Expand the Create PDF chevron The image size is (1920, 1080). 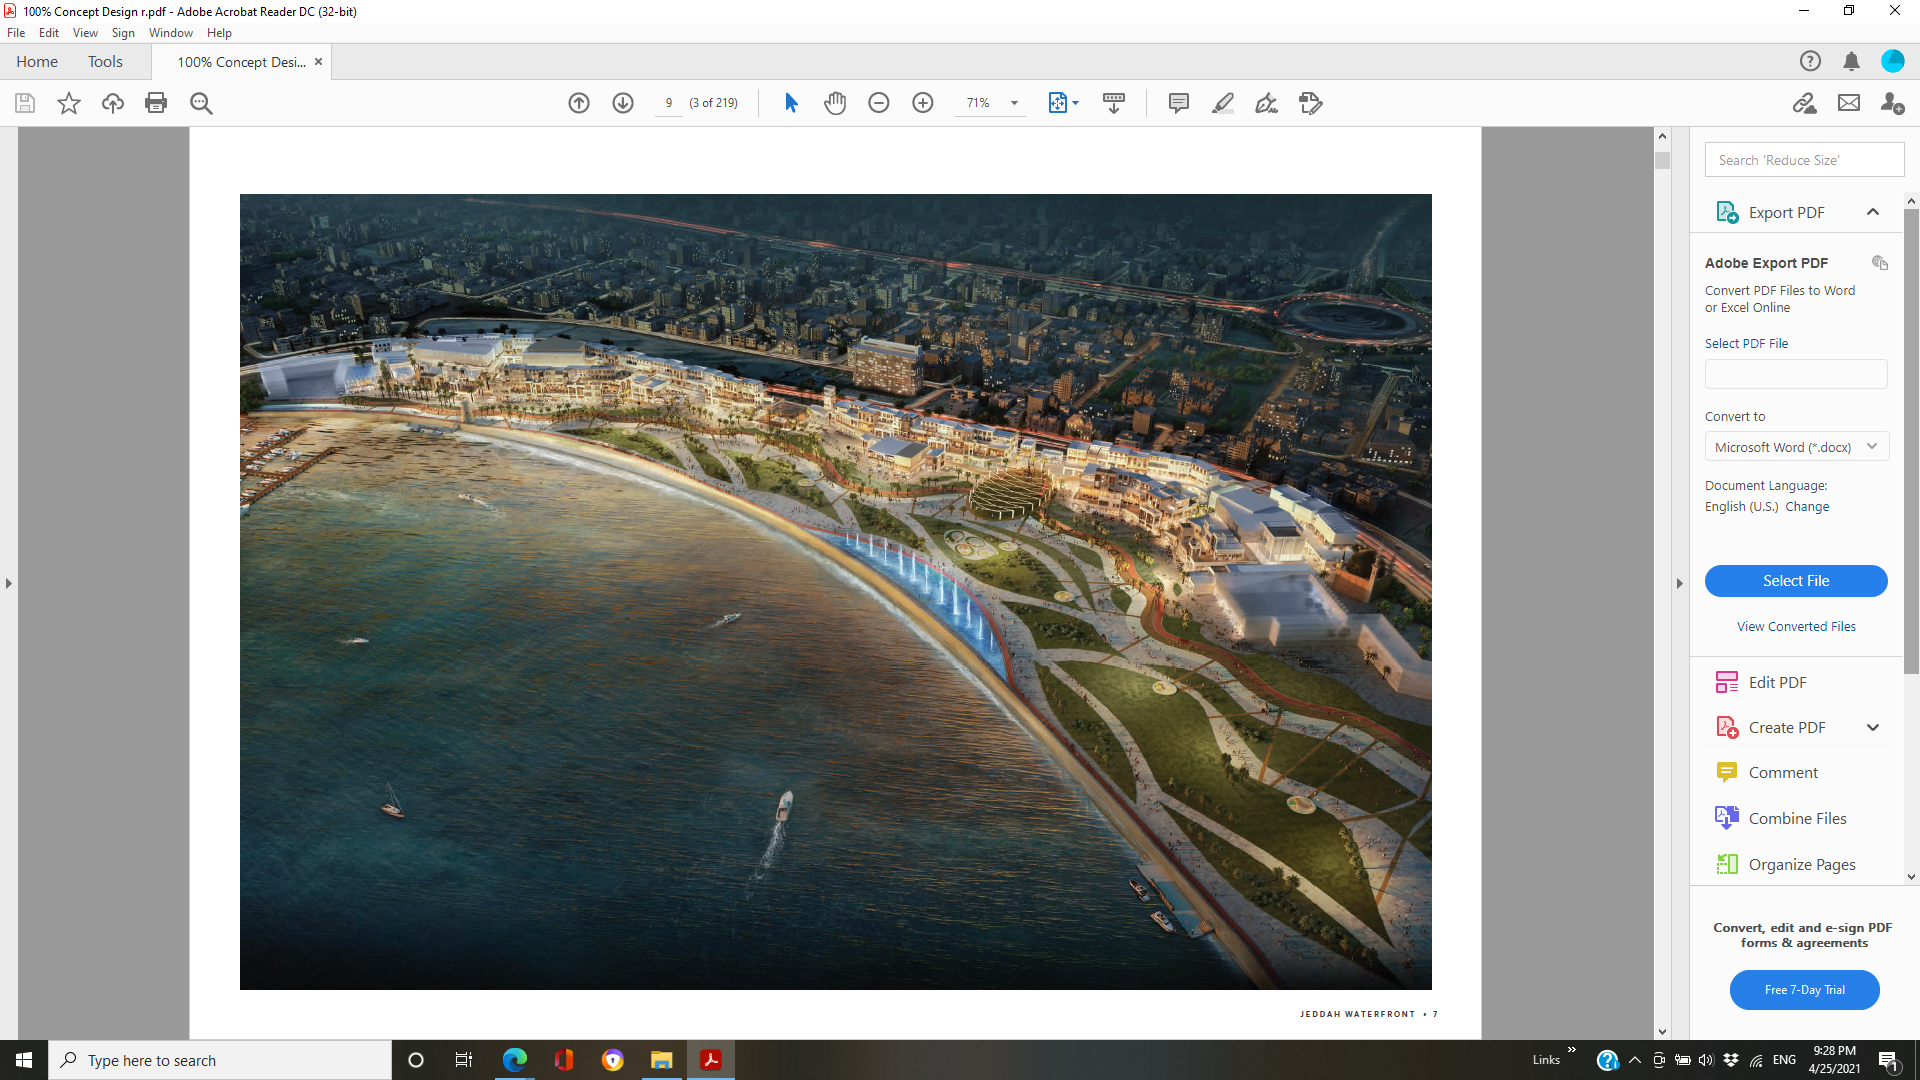1873,727
